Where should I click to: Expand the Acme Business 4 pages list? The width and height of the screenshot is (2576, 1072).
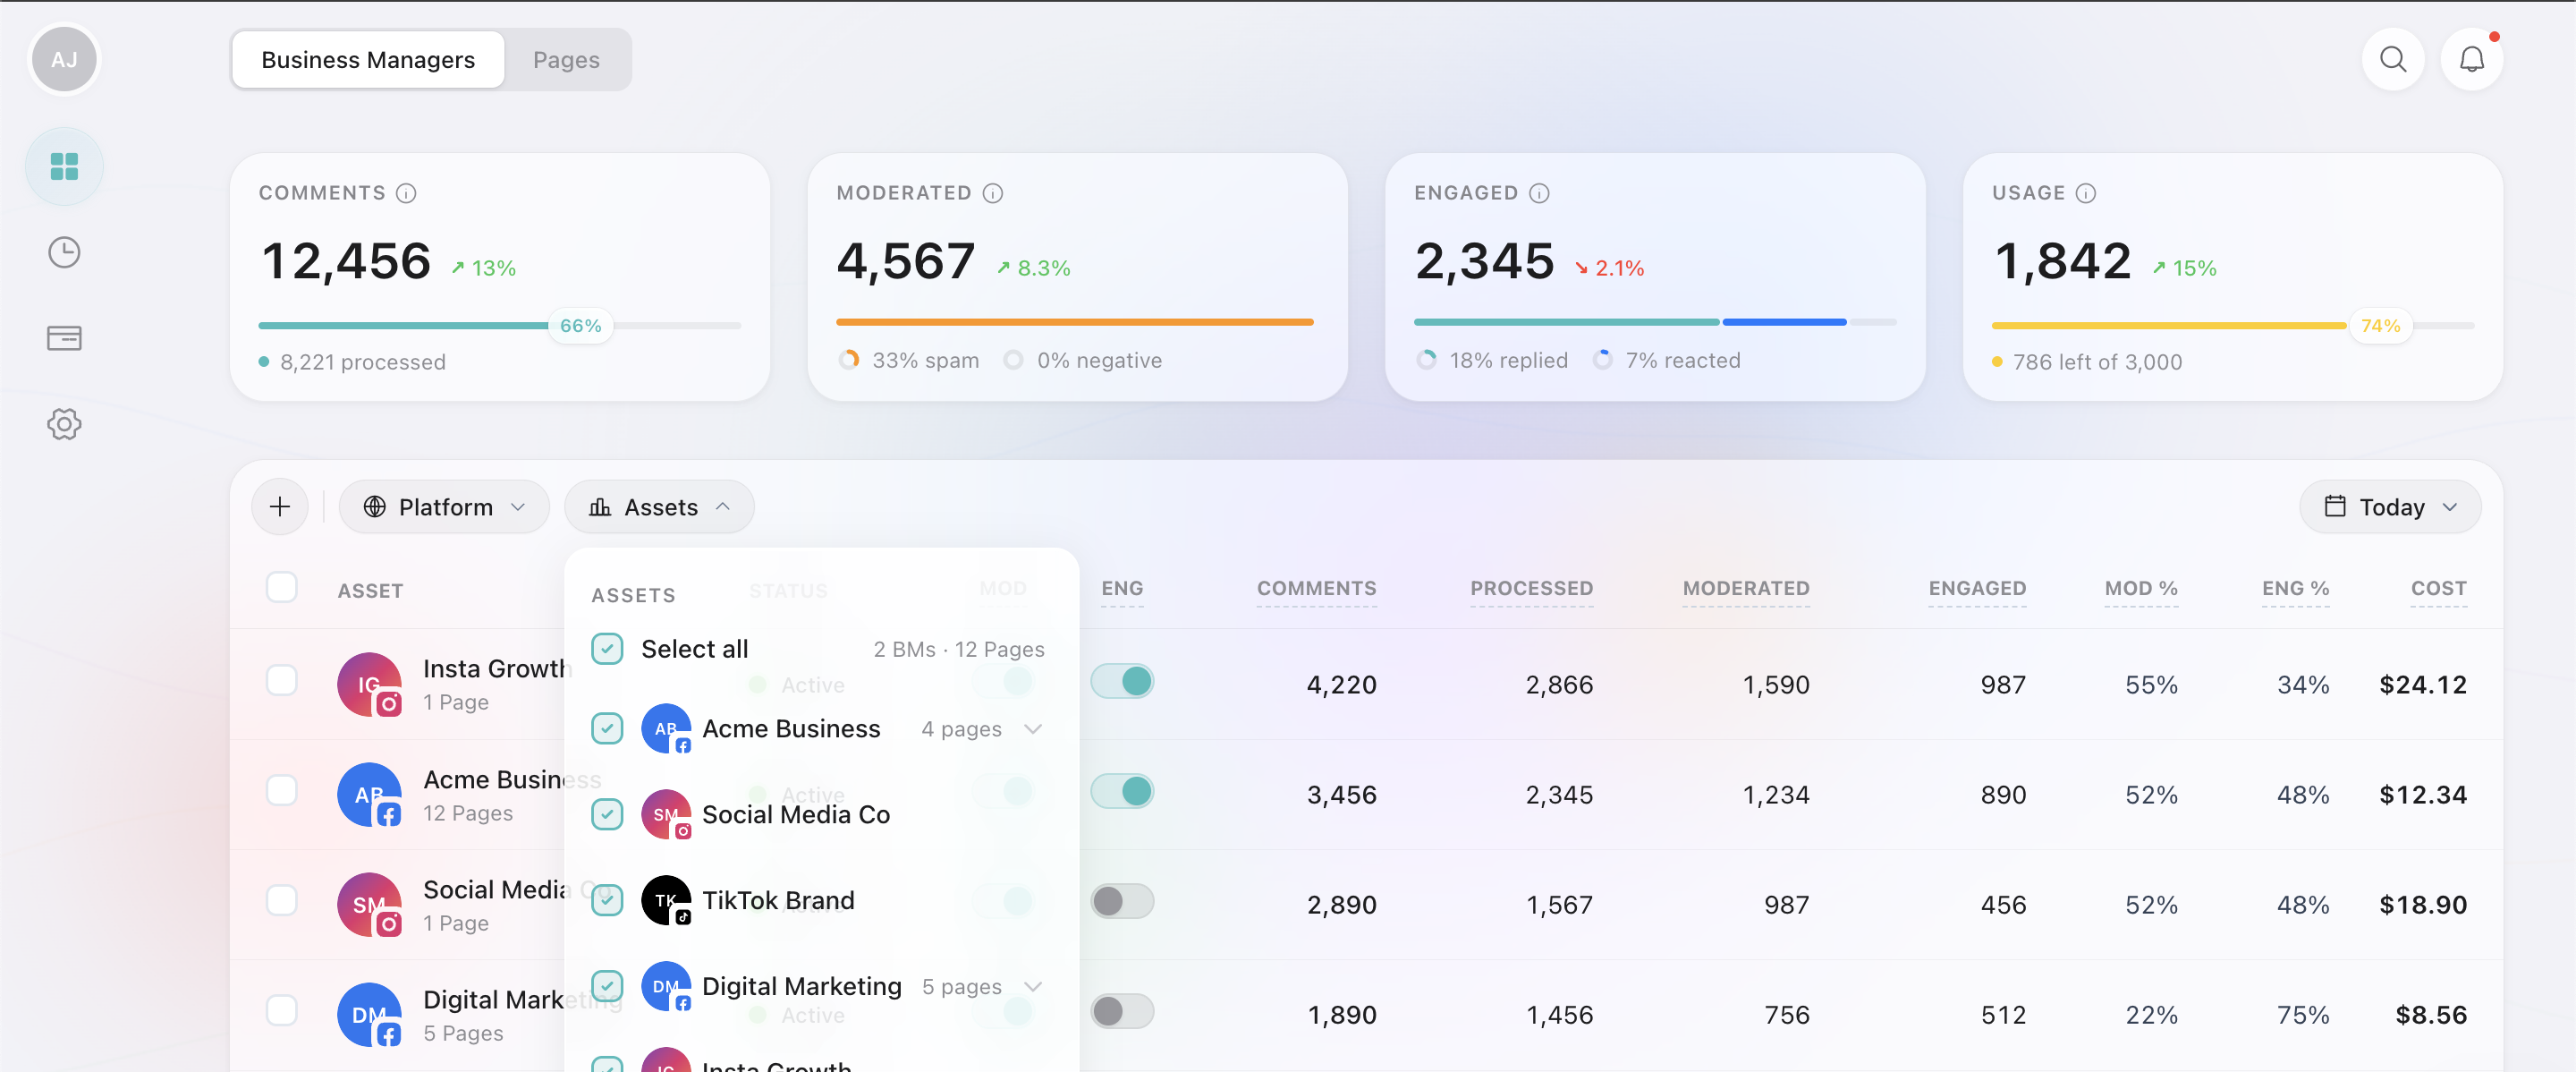1033,729
